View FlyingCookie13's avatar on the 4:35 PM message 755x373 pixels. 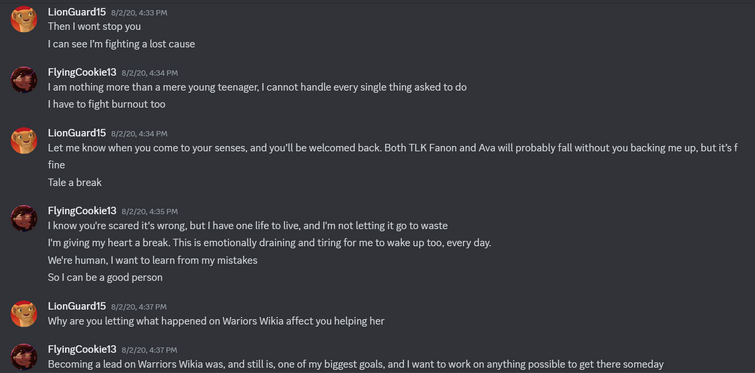24,218
